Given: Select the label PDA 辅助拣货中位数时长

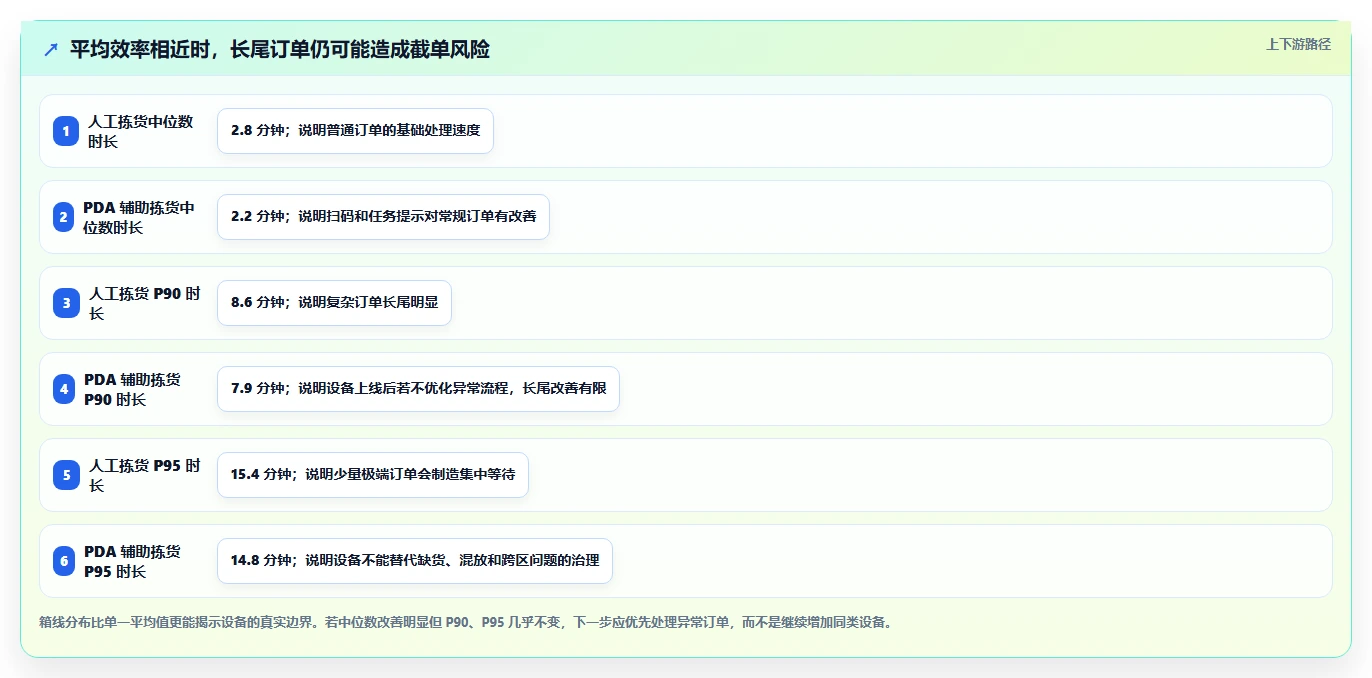Looking at the screenshot, I should (x=139, y=217).
